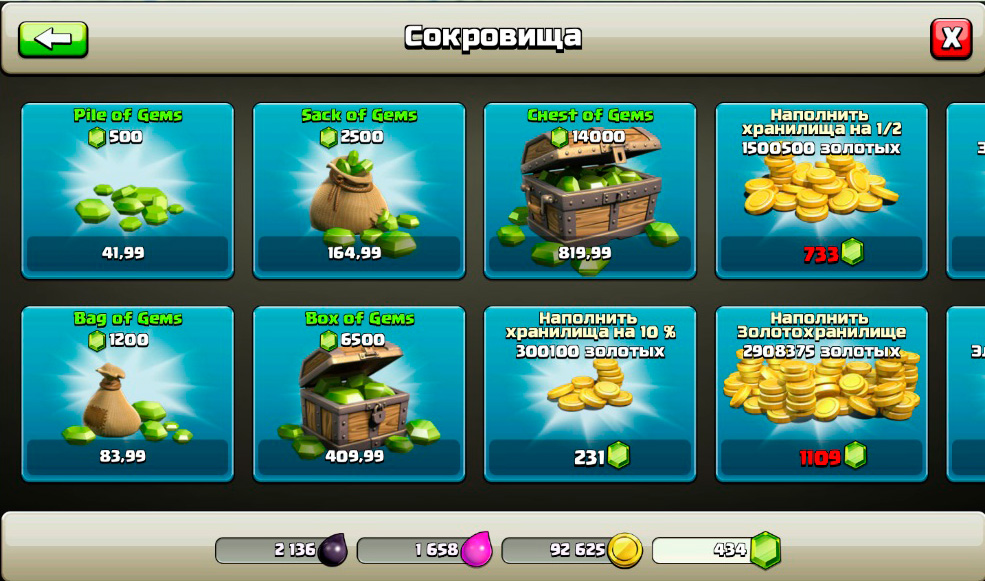Click the gold coin resource icon

pos(625,550)
